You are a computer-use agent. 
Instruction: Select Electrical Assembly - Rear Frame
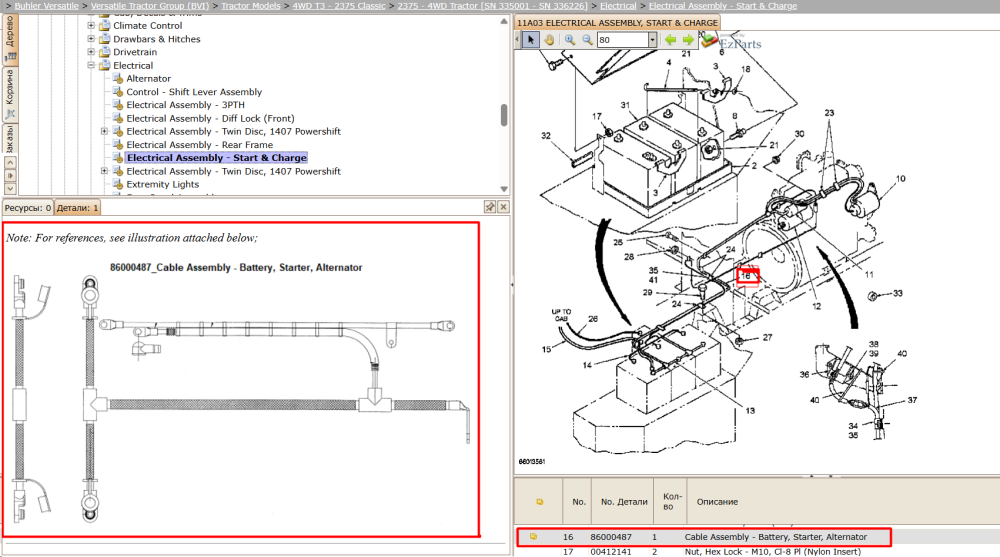(x=199, y=145)
